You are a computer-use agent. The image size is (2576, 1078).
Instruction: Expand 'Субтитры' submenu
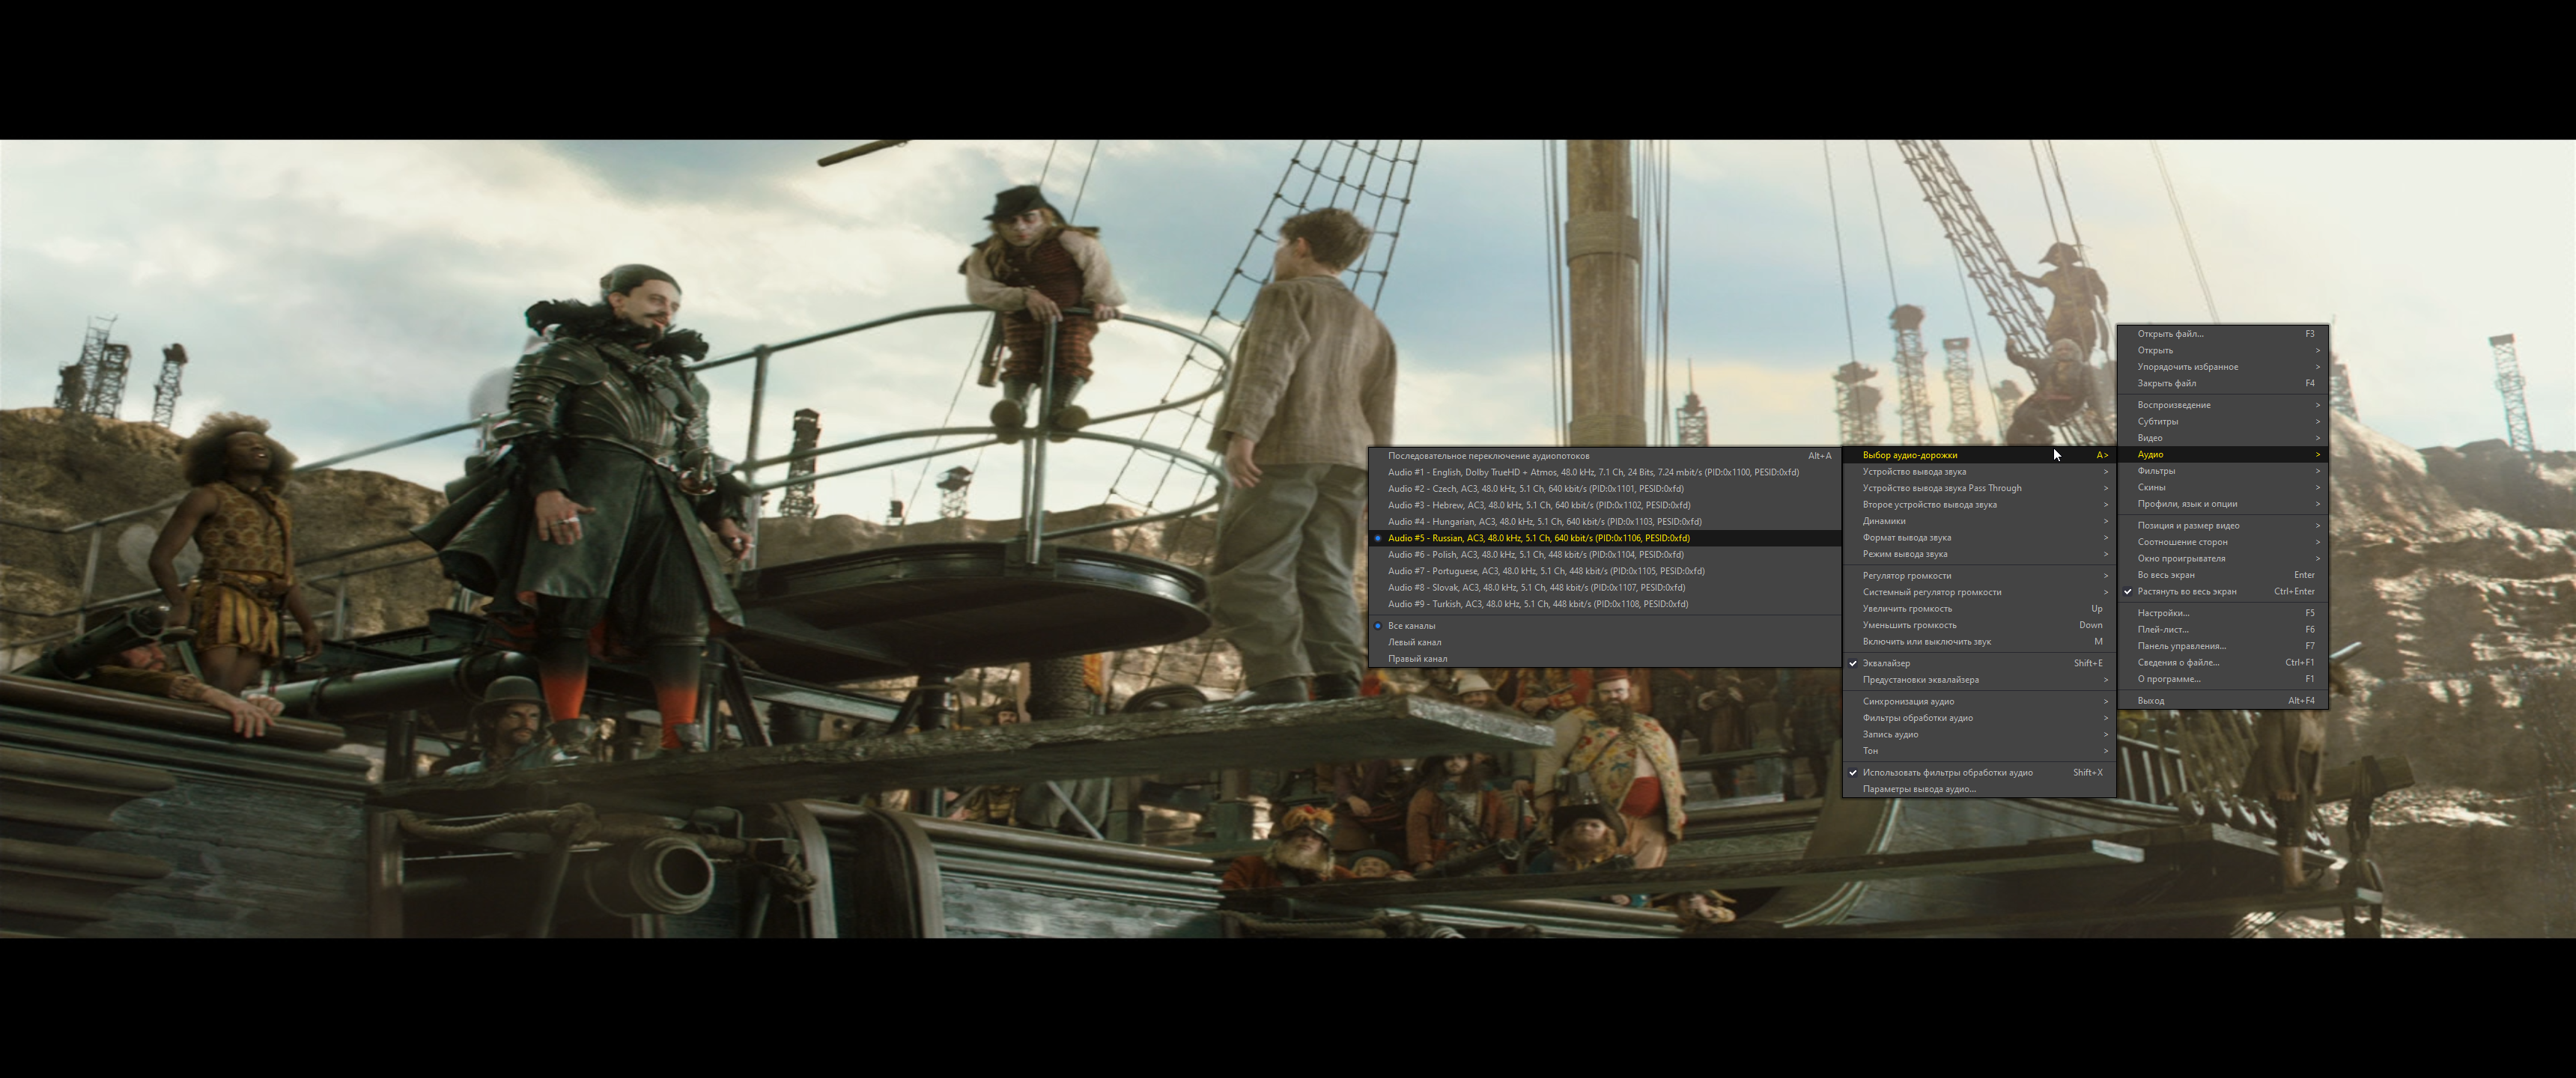2222,422
